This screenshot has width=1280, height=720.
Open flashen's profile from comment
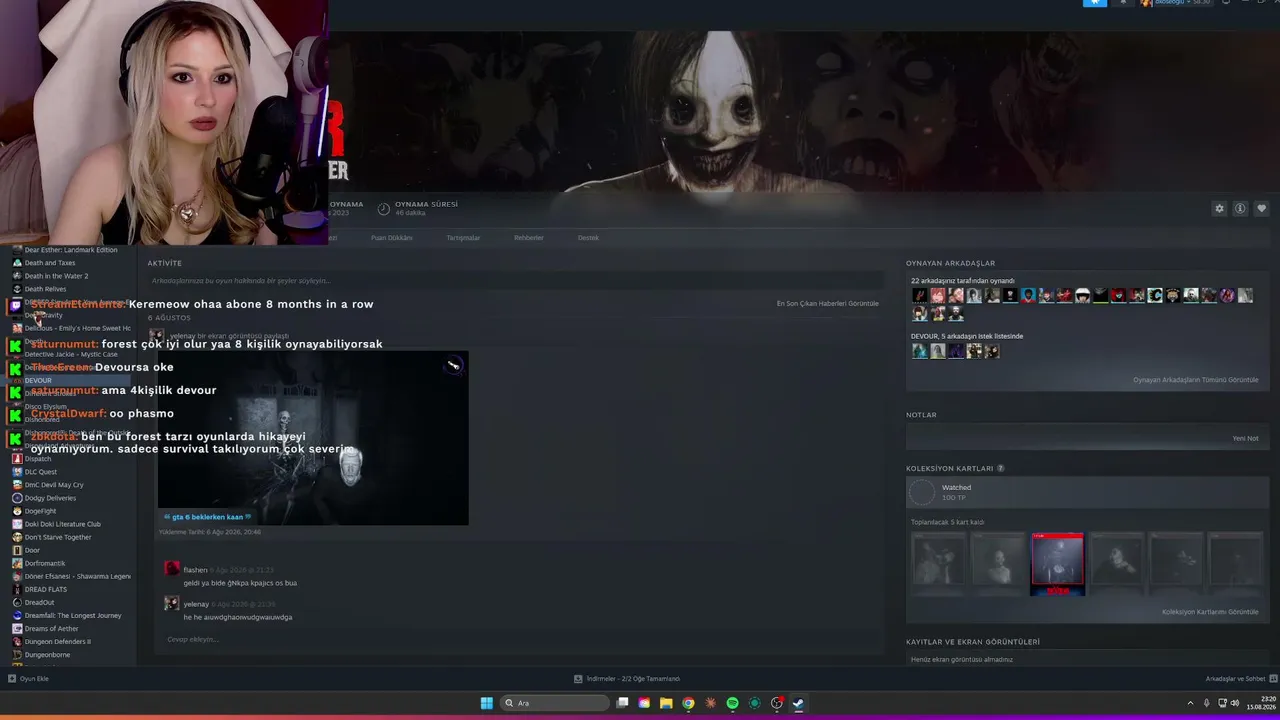pos(195,570)
